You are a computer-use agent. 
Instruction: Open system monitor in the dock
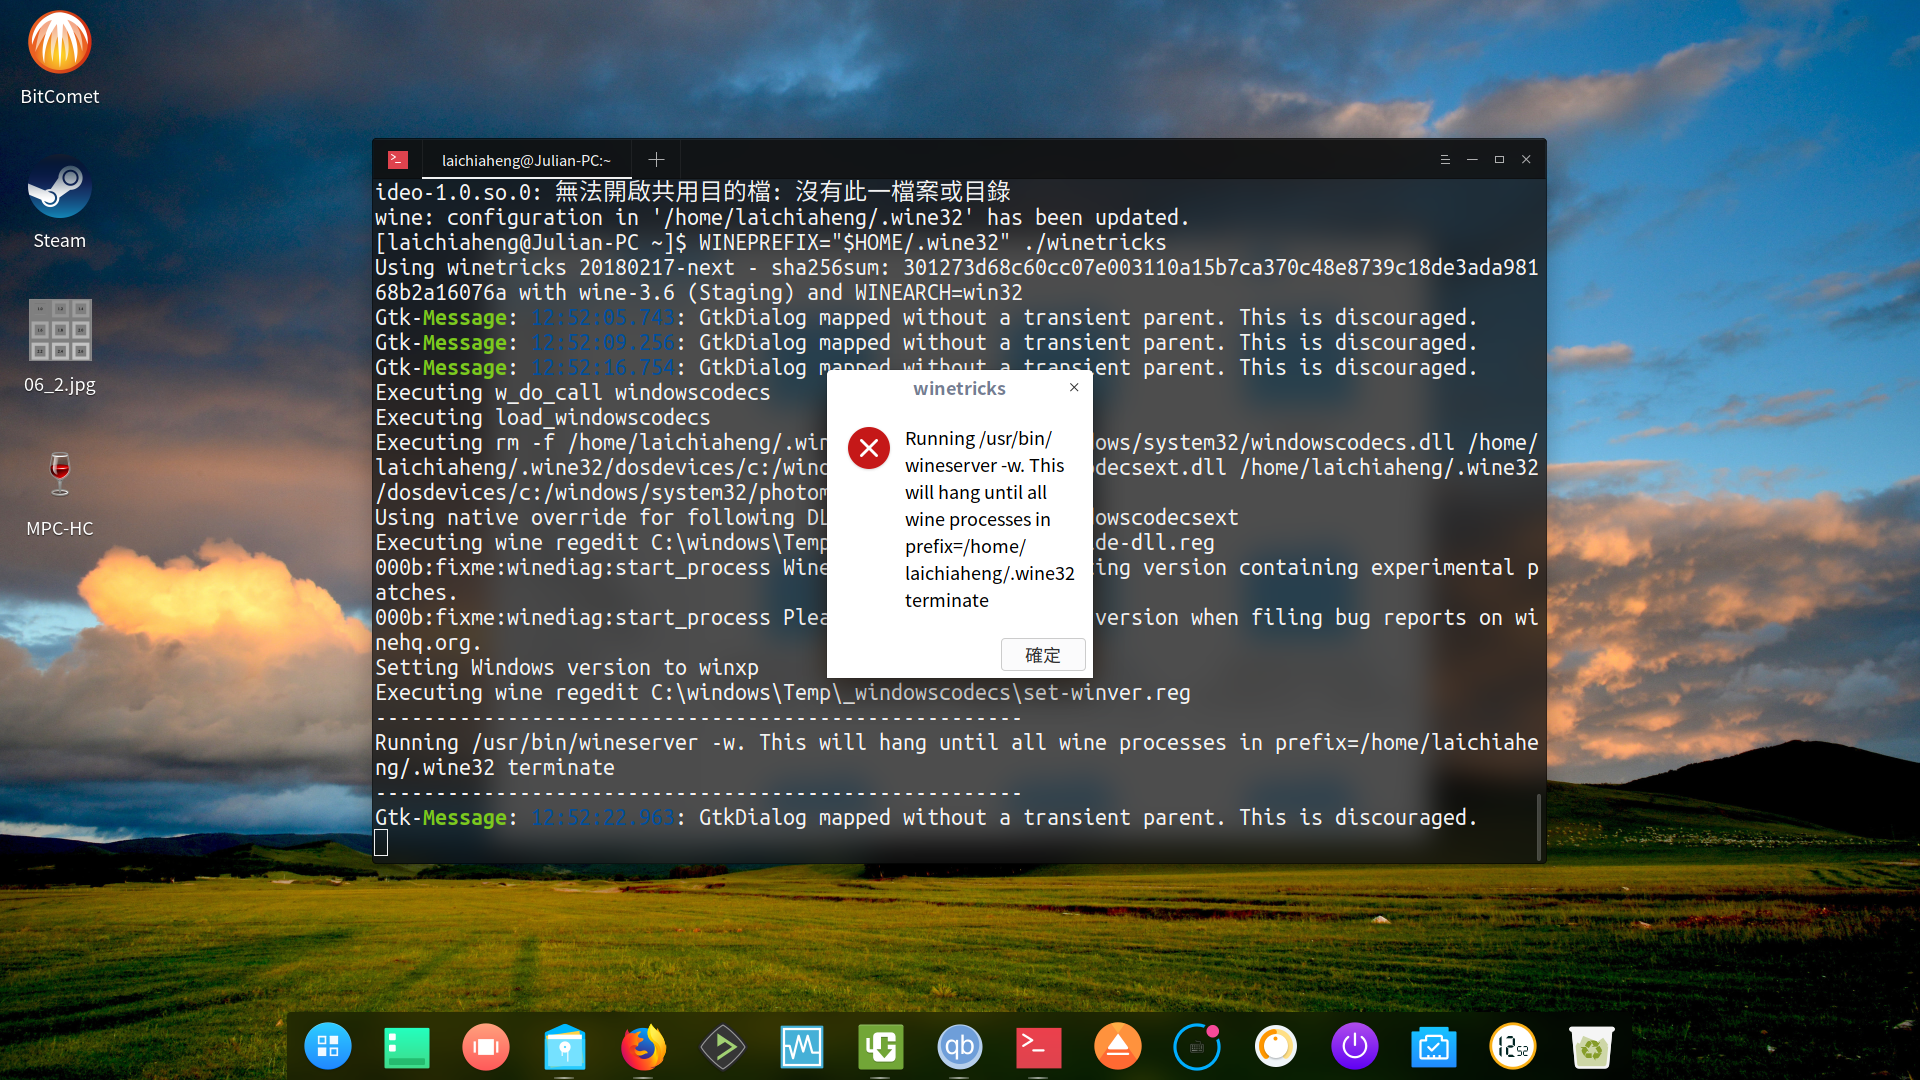pos(802,1047)
